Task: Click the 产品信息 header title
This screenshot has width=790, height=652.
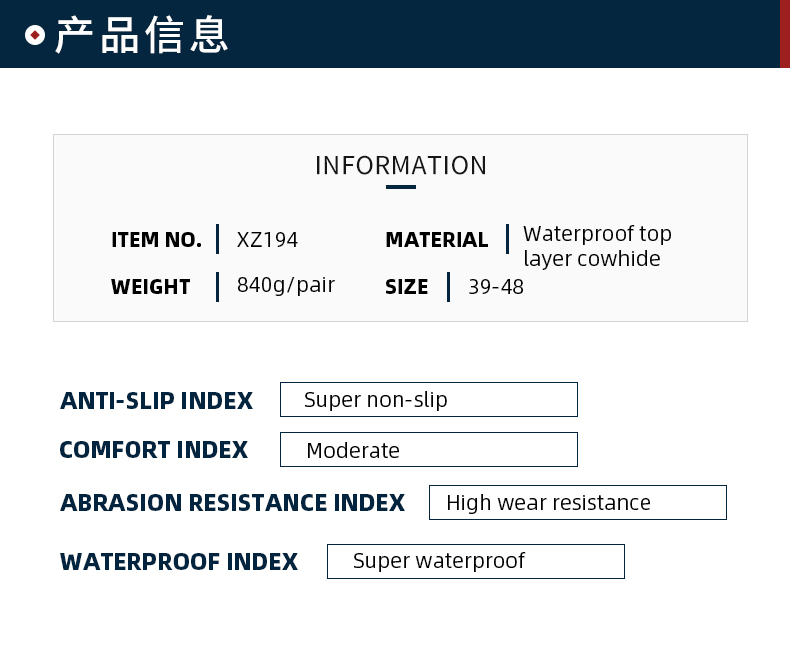Action: (x=142, y=35)
